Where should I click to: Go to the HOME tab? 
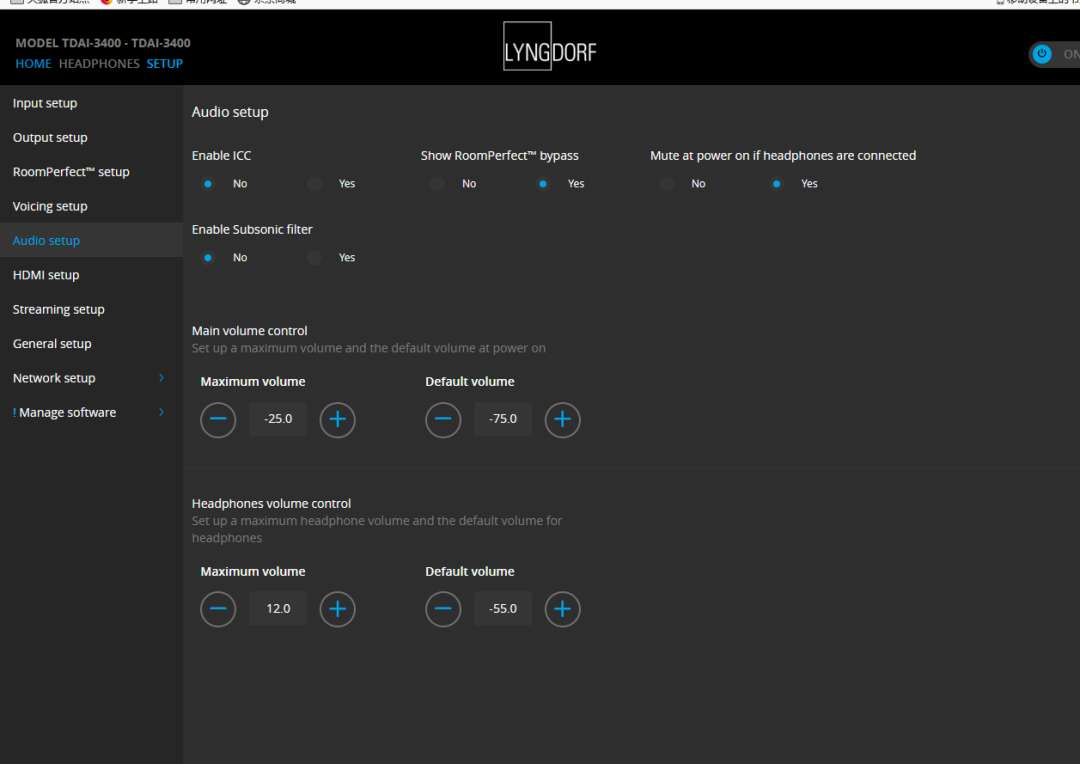pos(33,64)
